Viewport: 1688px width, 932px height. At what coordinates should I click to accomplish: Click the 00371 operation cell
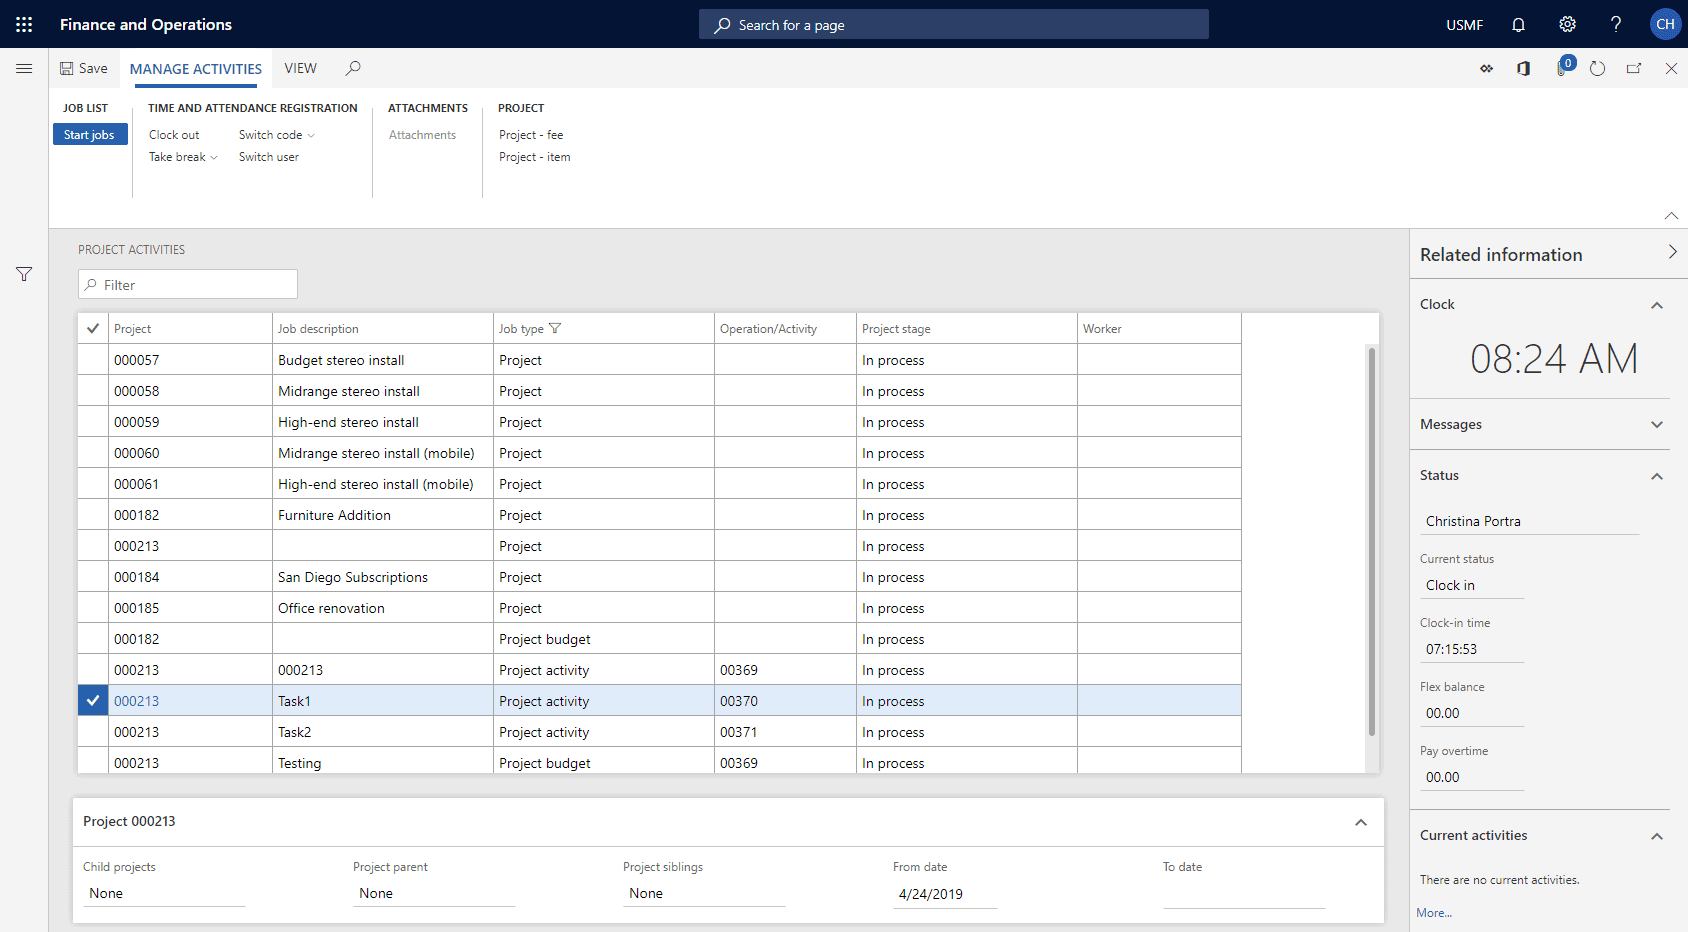pos(785,732)
